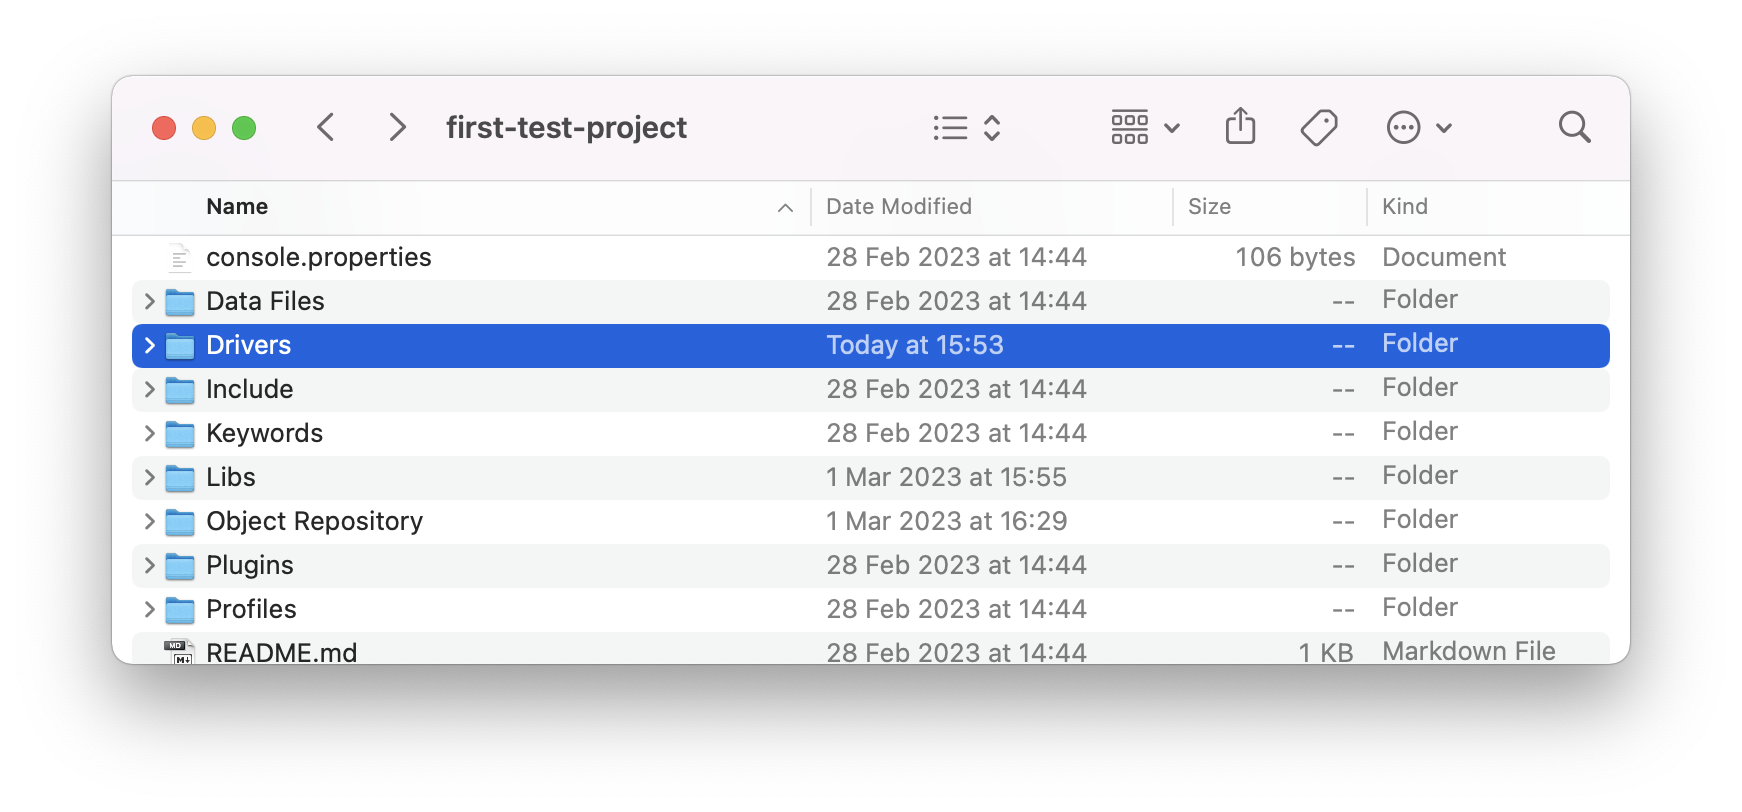Image resolution: width=1742 pixels, height=812 pixels.
Task: Navigate back using the back arrow
Action: [325, 127]
